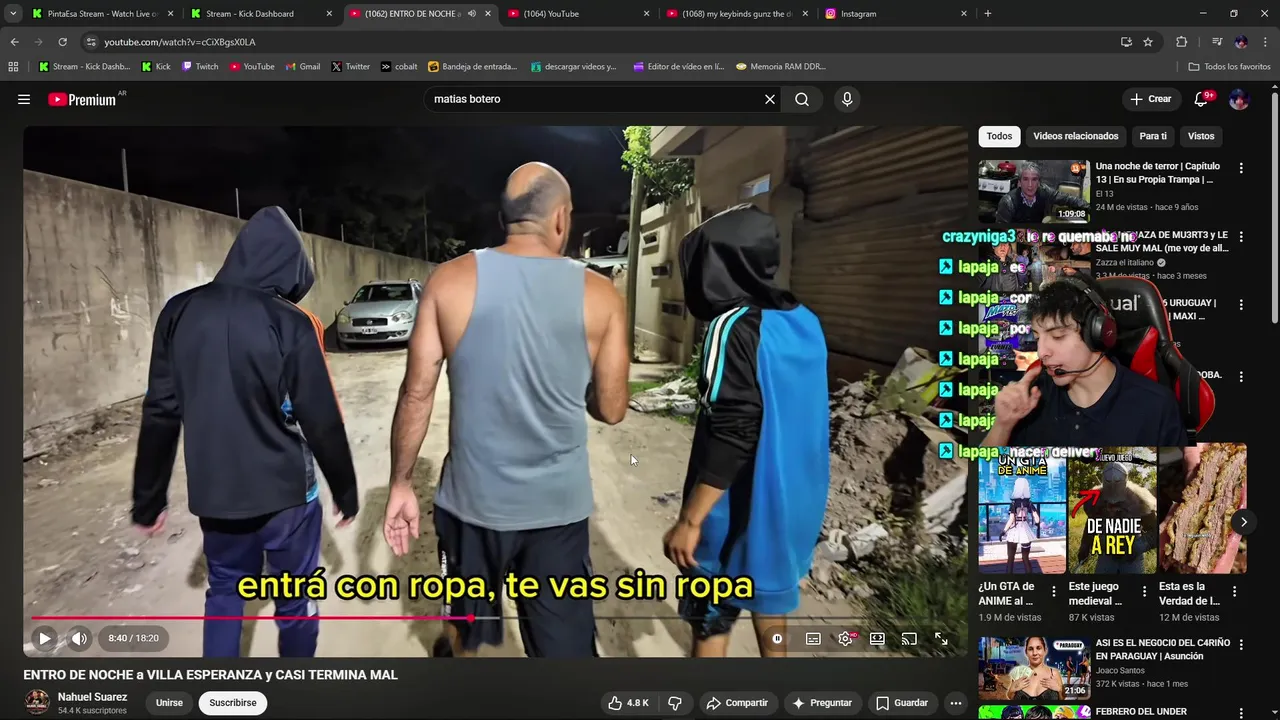The width and height of the screenshot is (1280, 720).
Task: Open a new browser tab
Action: pos(988,14)
